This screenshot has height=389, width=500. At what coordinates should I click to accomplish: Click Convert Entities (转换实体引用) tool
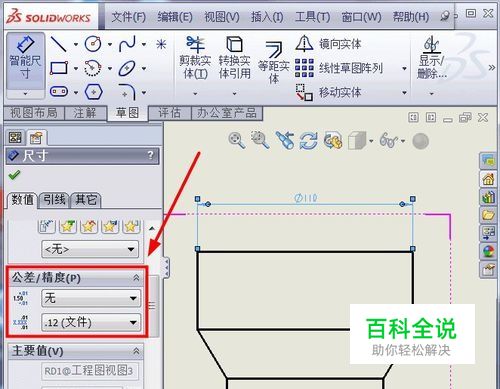[234, 59]
